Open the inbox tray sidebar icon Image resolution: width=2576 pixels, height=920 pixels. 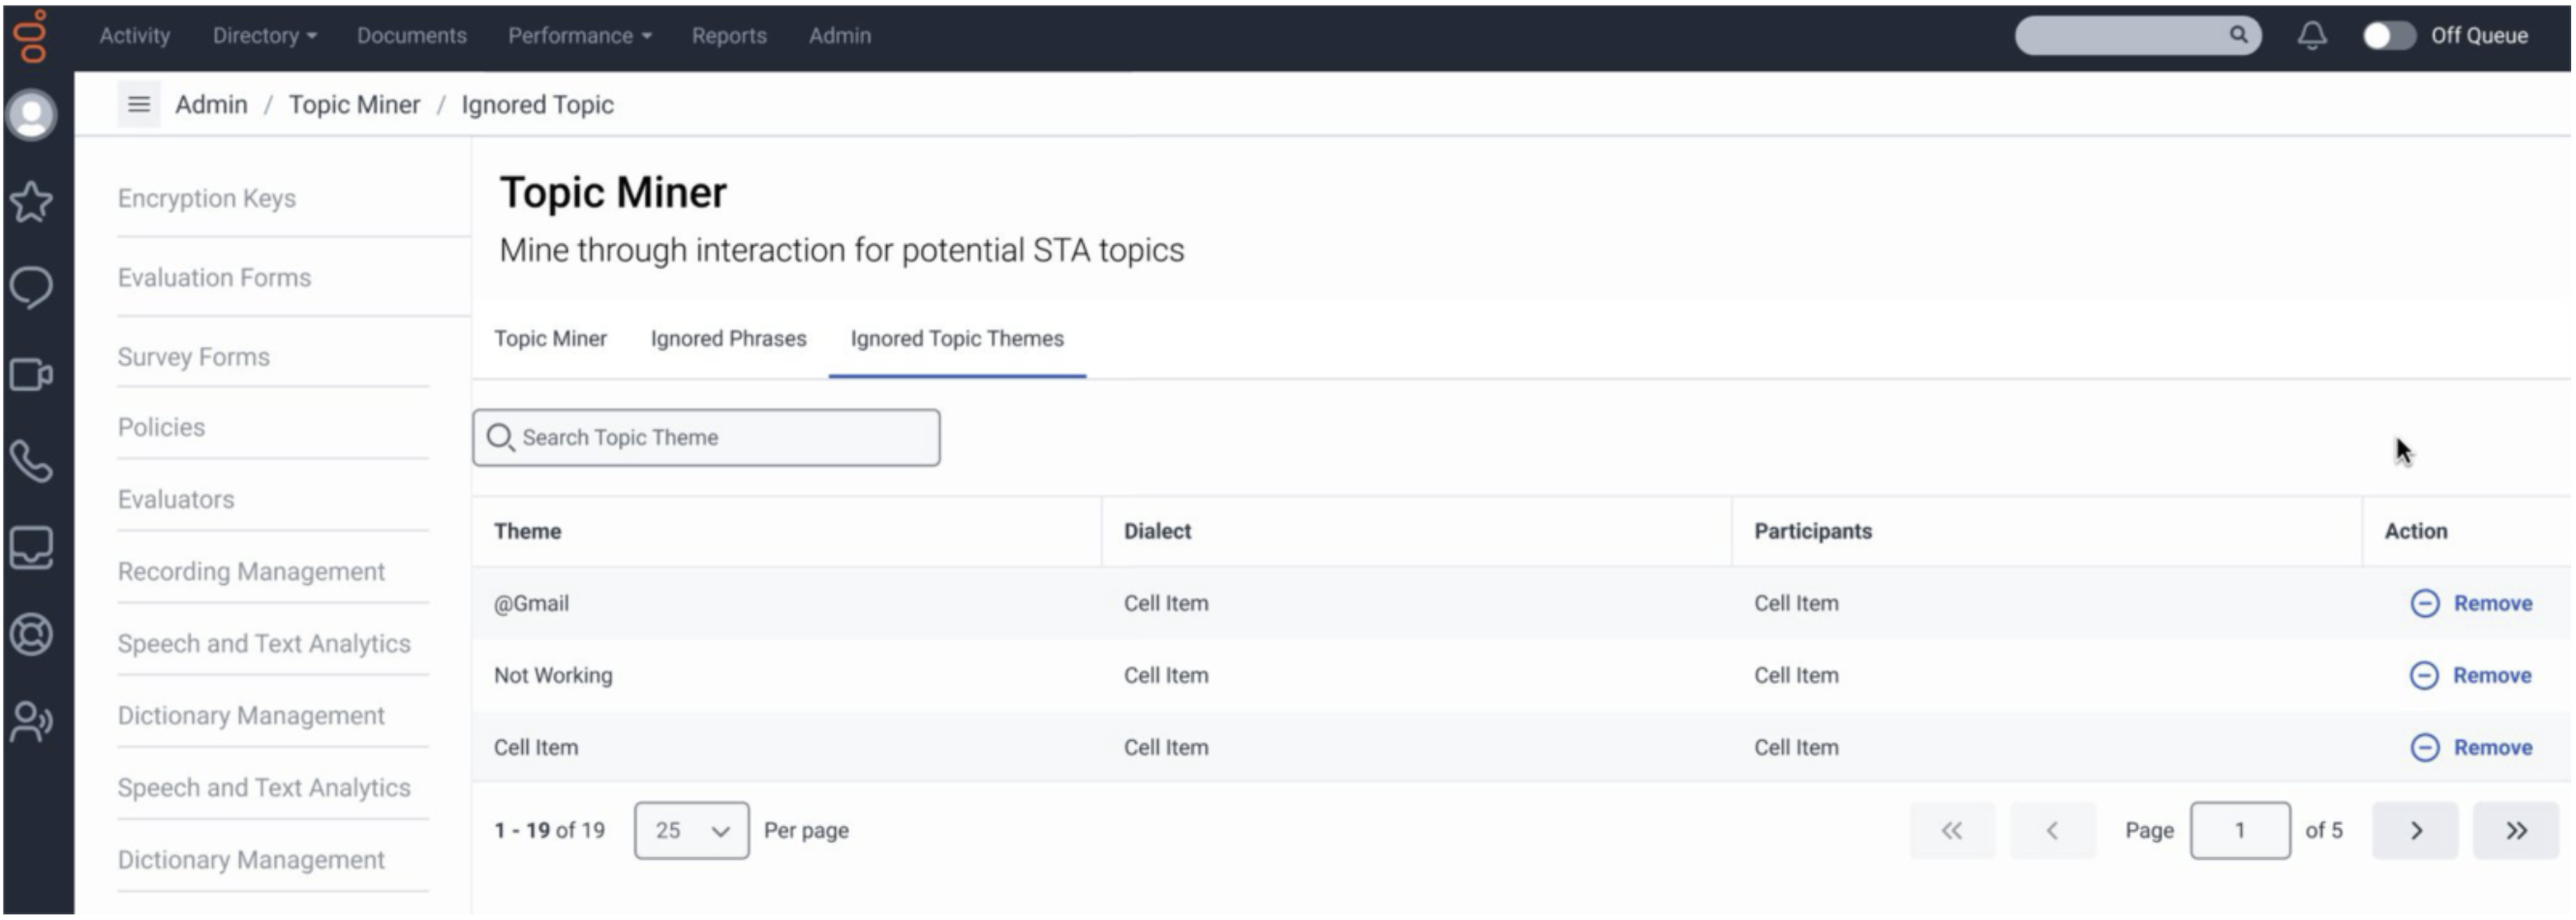[32, 548]
